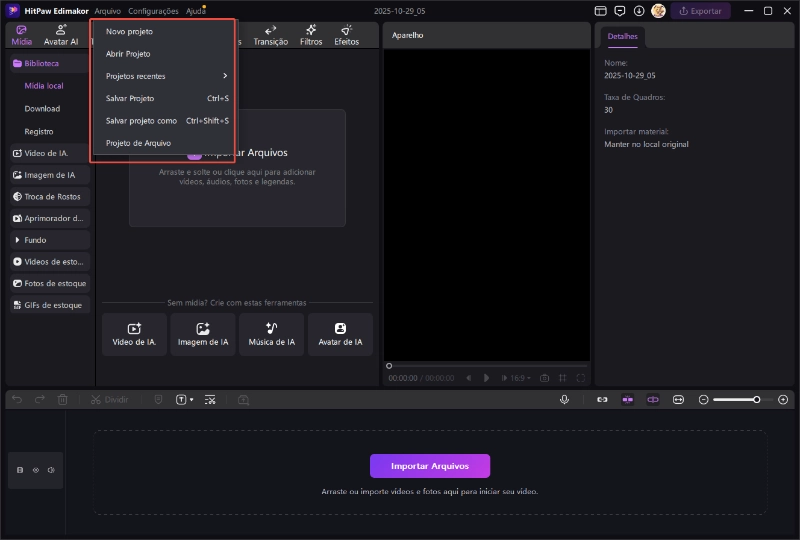Expand the Projetos recentes submenu
Screen dimensions: 800x540
(x=166, y=76)
